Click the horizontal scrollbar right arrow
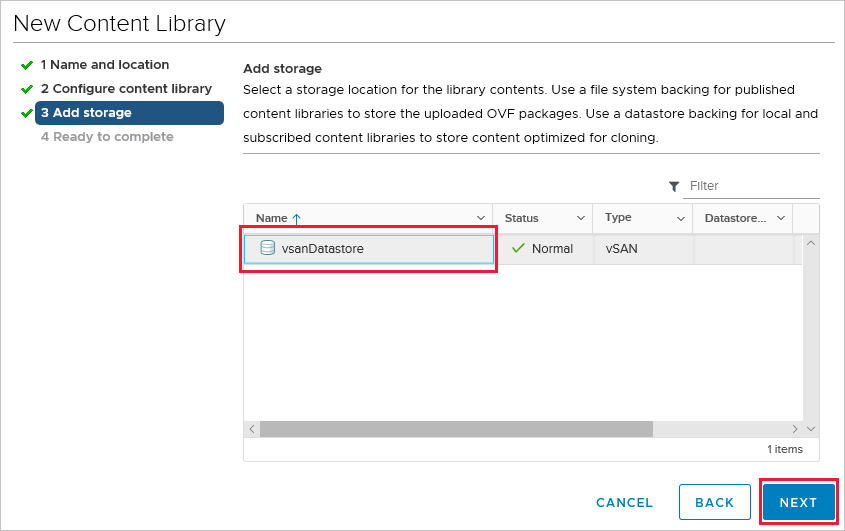845x531 pixels. pyautogui.click(x=795, y=429)
